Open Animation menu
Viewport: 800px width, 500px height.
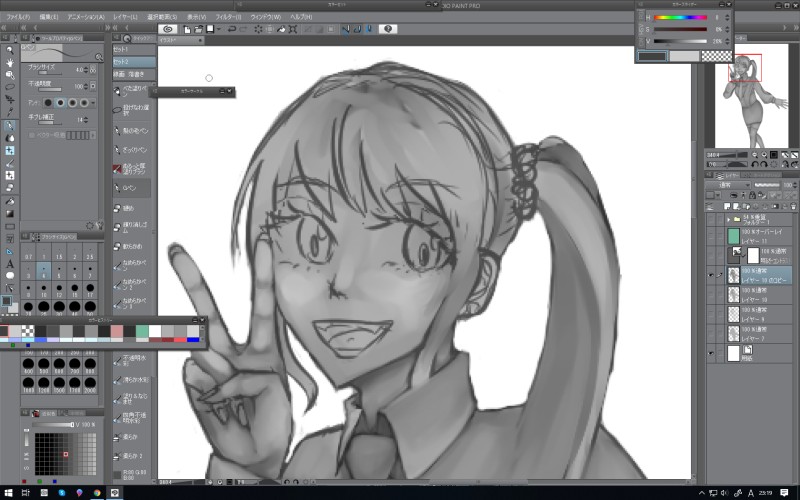click(86, 17)
